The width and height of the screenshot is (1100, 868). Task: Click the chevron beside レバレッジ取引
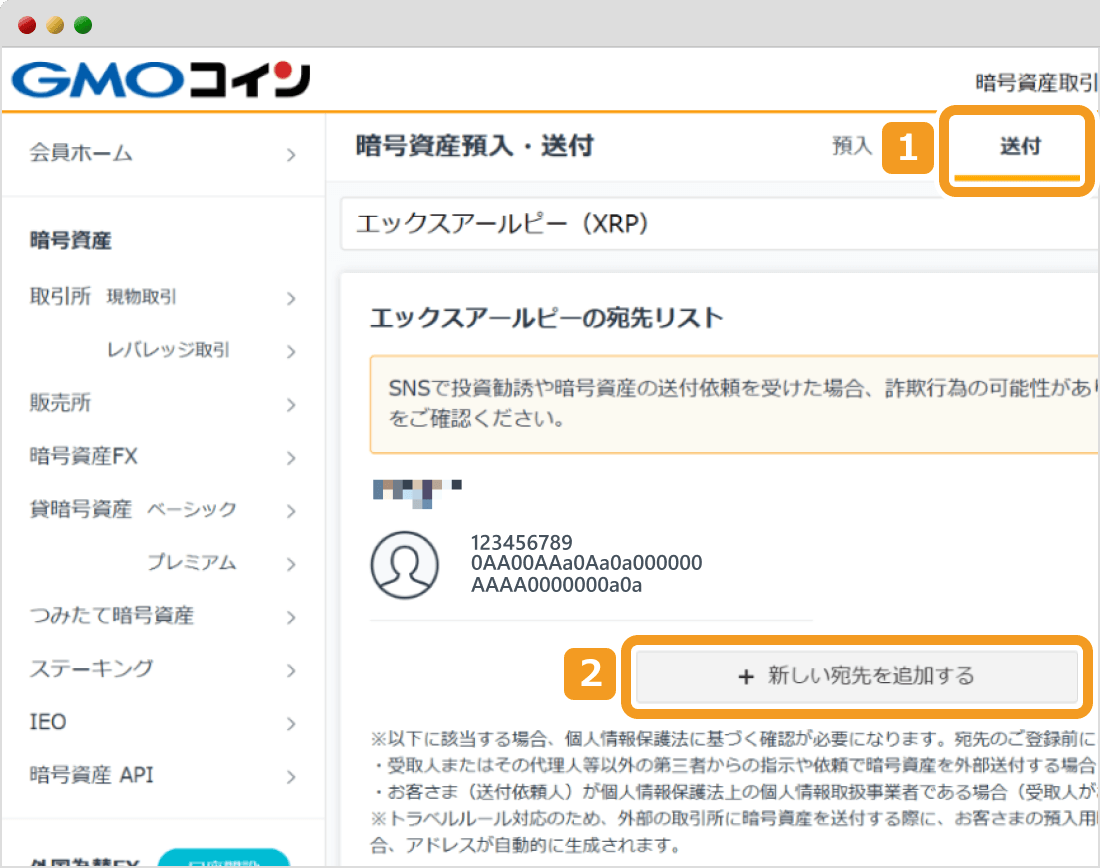coord(291,350)
